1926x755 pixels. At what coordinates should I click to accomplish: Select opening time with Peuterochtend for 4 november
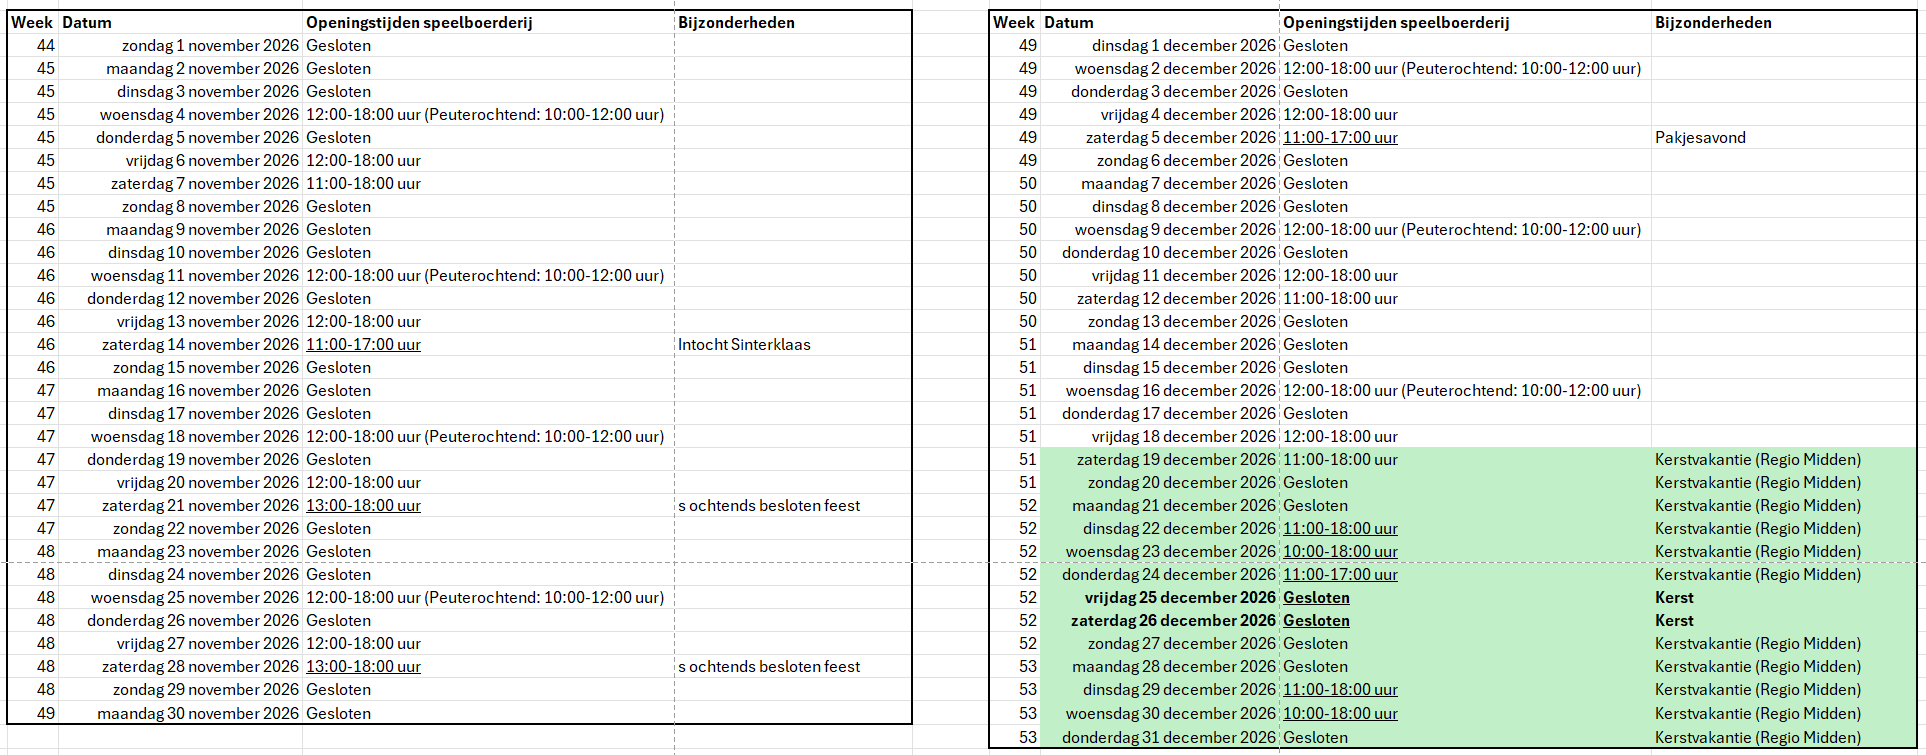[x=484, y=115]
